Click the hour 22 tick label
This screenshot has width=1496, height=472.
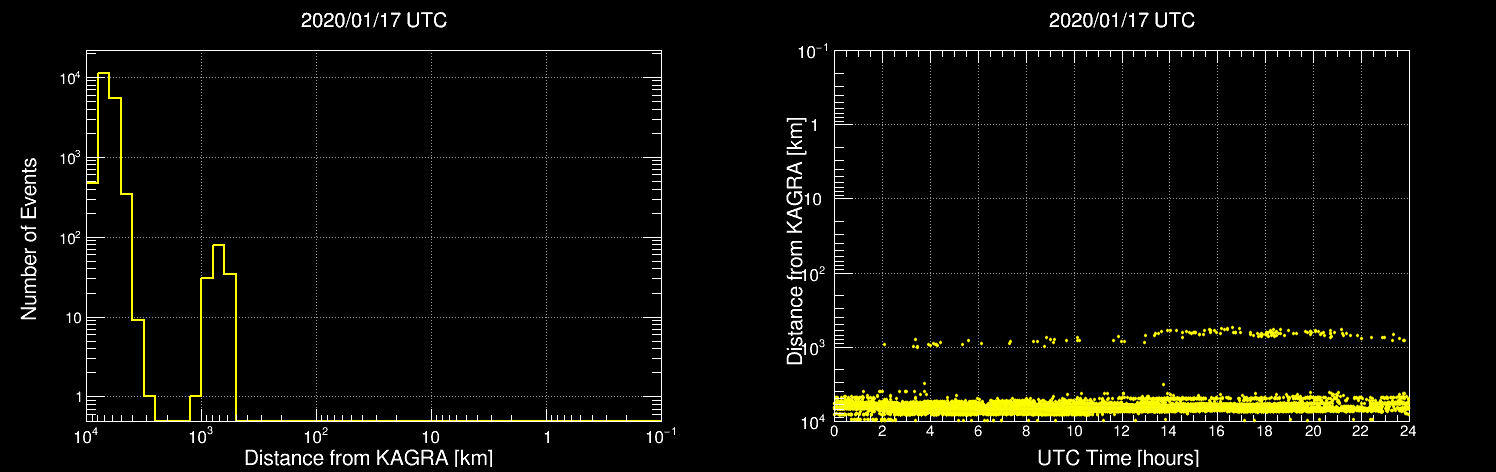tap(1361, 431)
